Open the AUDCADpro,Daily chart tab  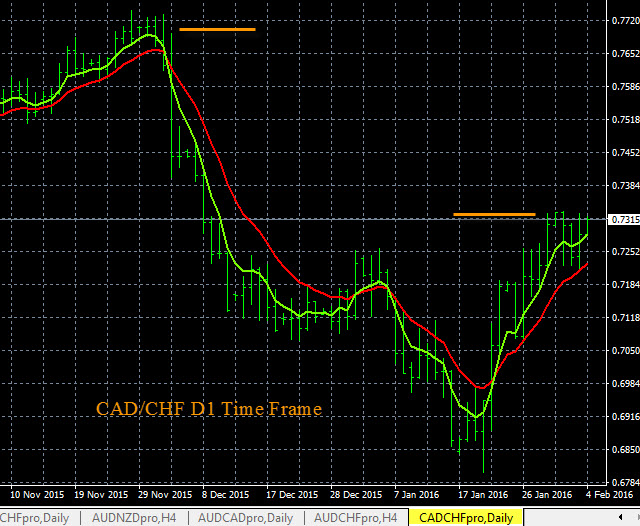245,518
